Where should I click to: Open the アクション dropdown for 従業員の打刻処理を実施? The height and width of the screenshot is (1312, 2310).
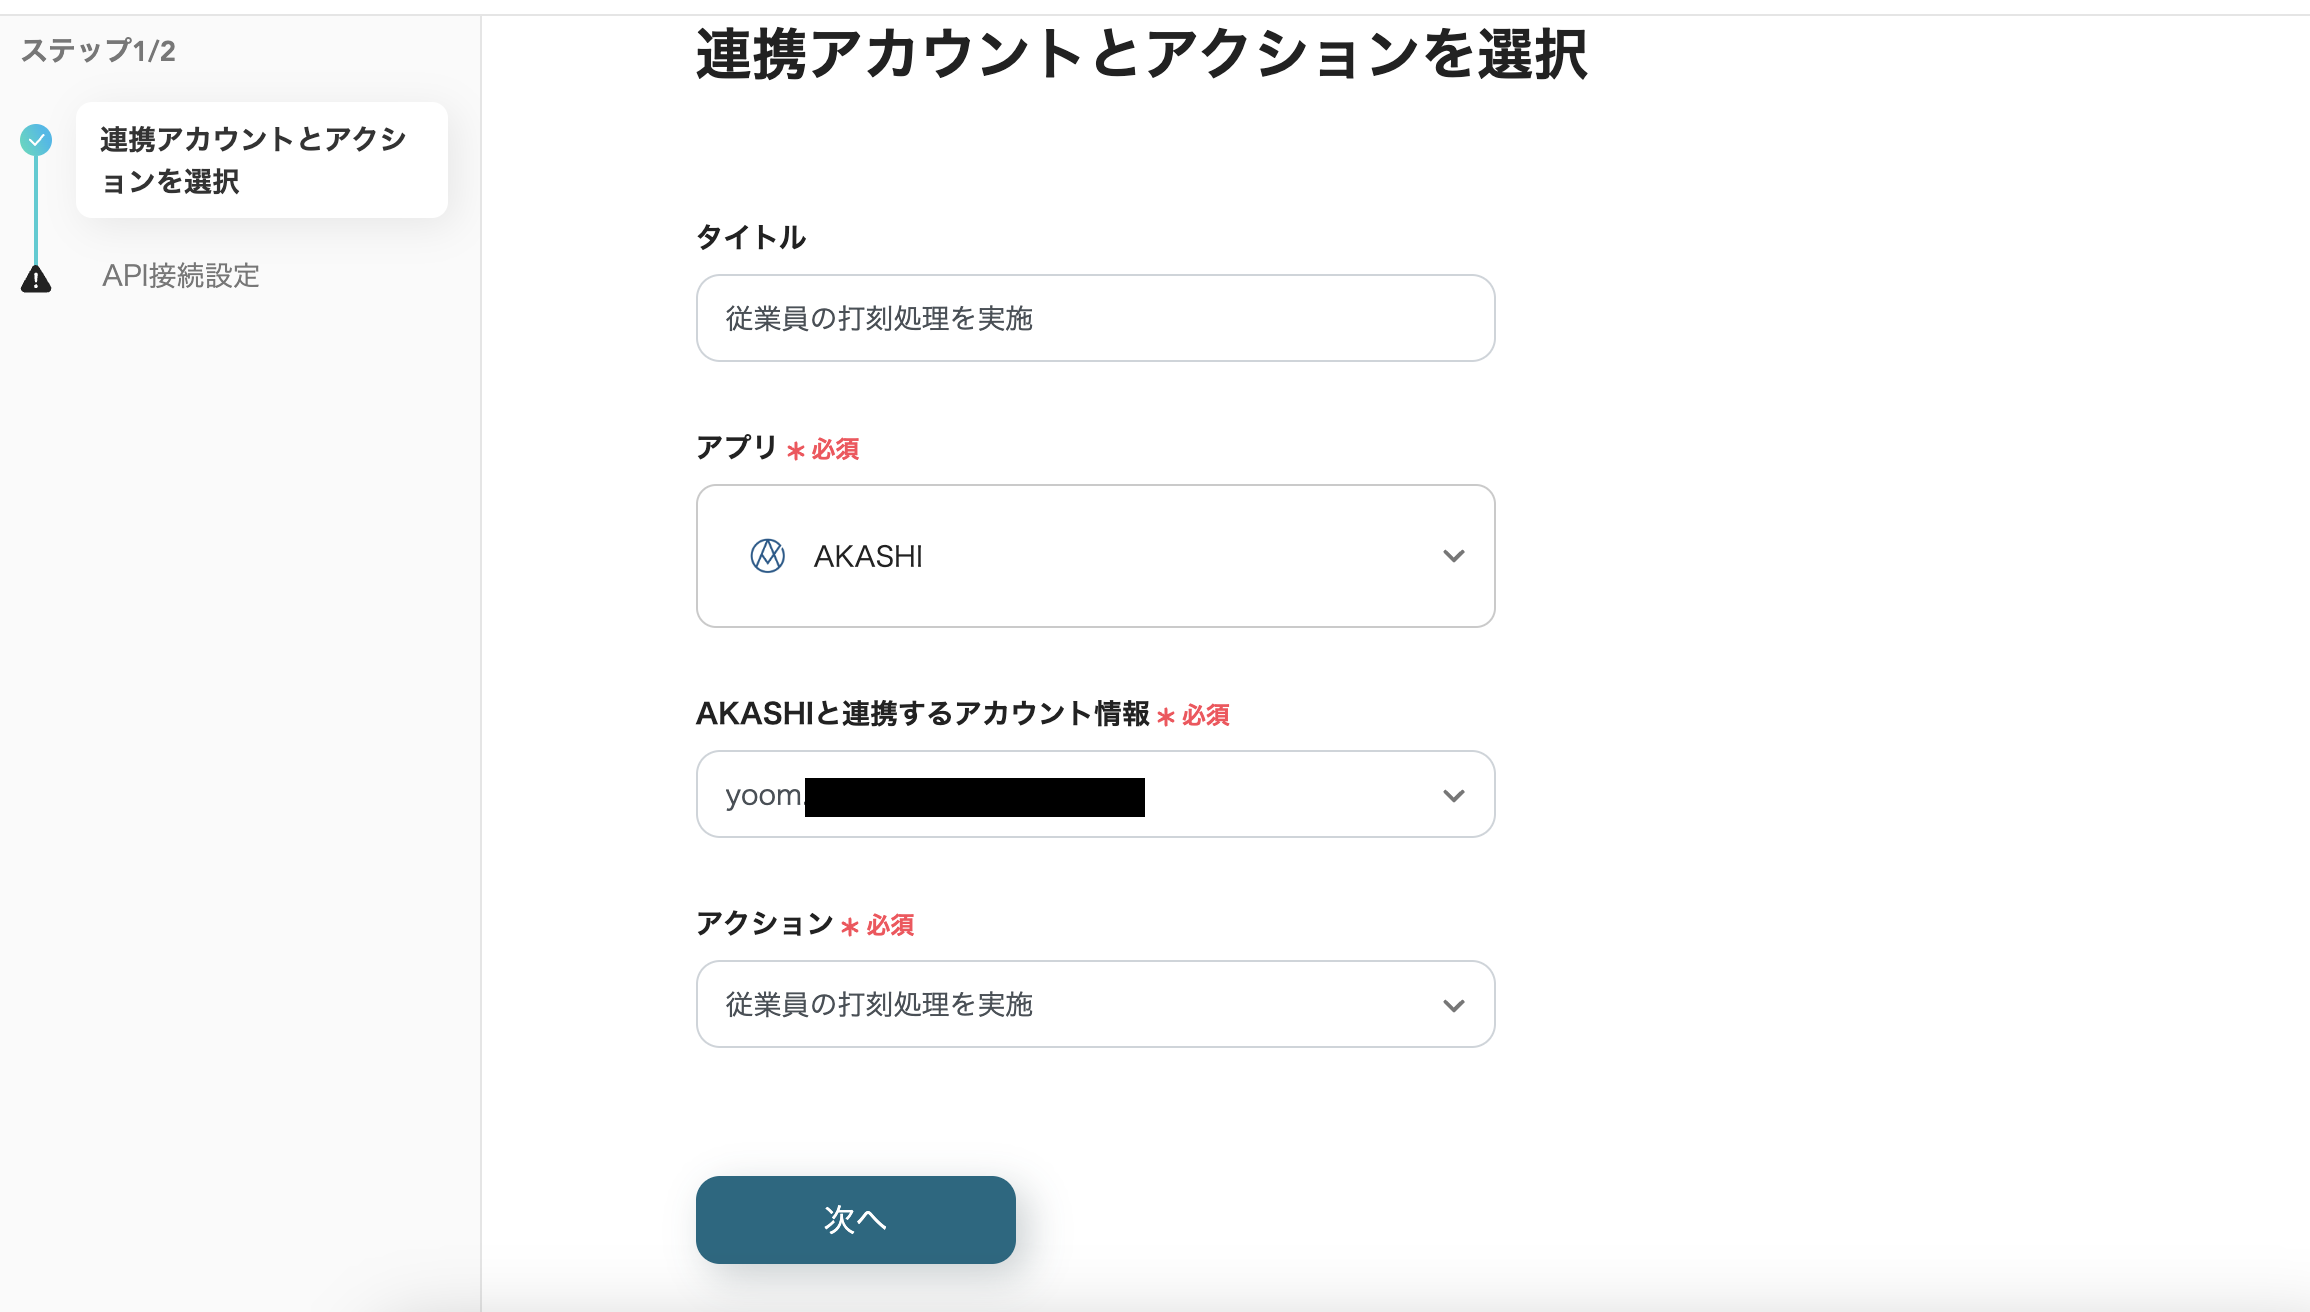coord(1095,1005)
